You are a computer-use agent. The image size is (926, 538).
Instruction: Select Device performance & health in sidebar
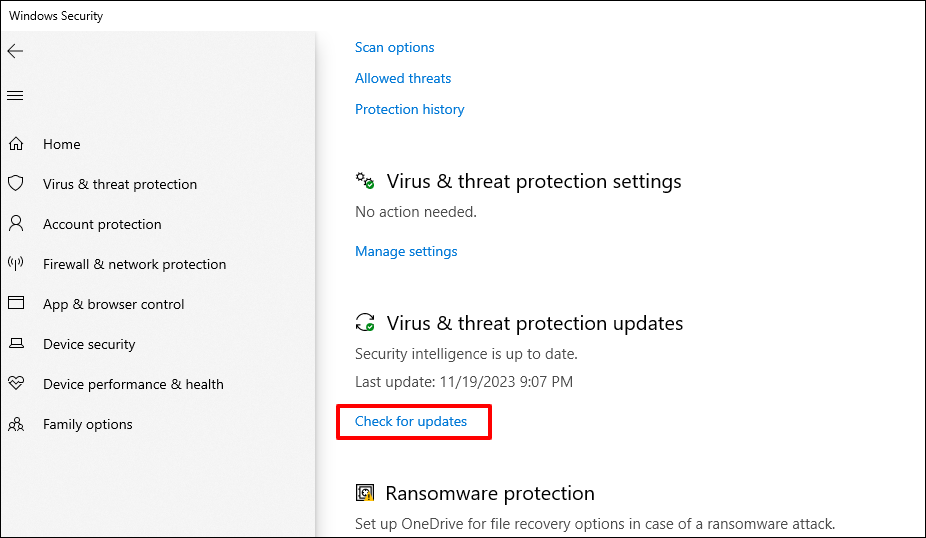pos(133,384)
